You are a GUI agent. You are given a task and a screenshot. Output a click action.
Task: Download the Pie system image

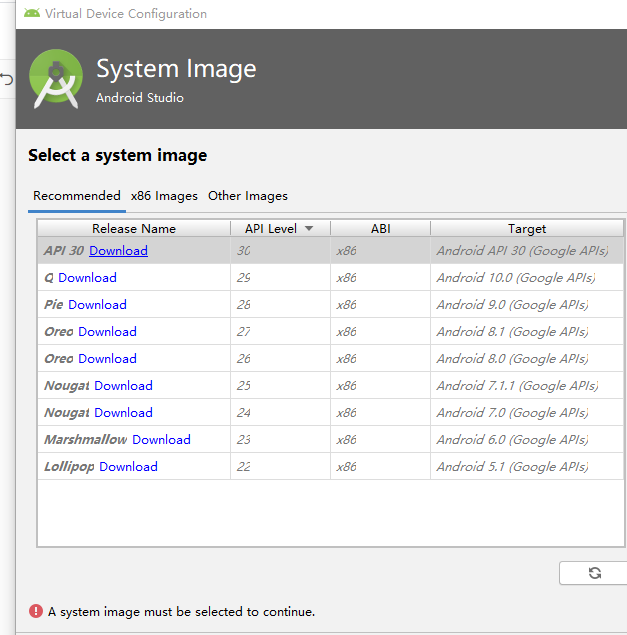98,305
